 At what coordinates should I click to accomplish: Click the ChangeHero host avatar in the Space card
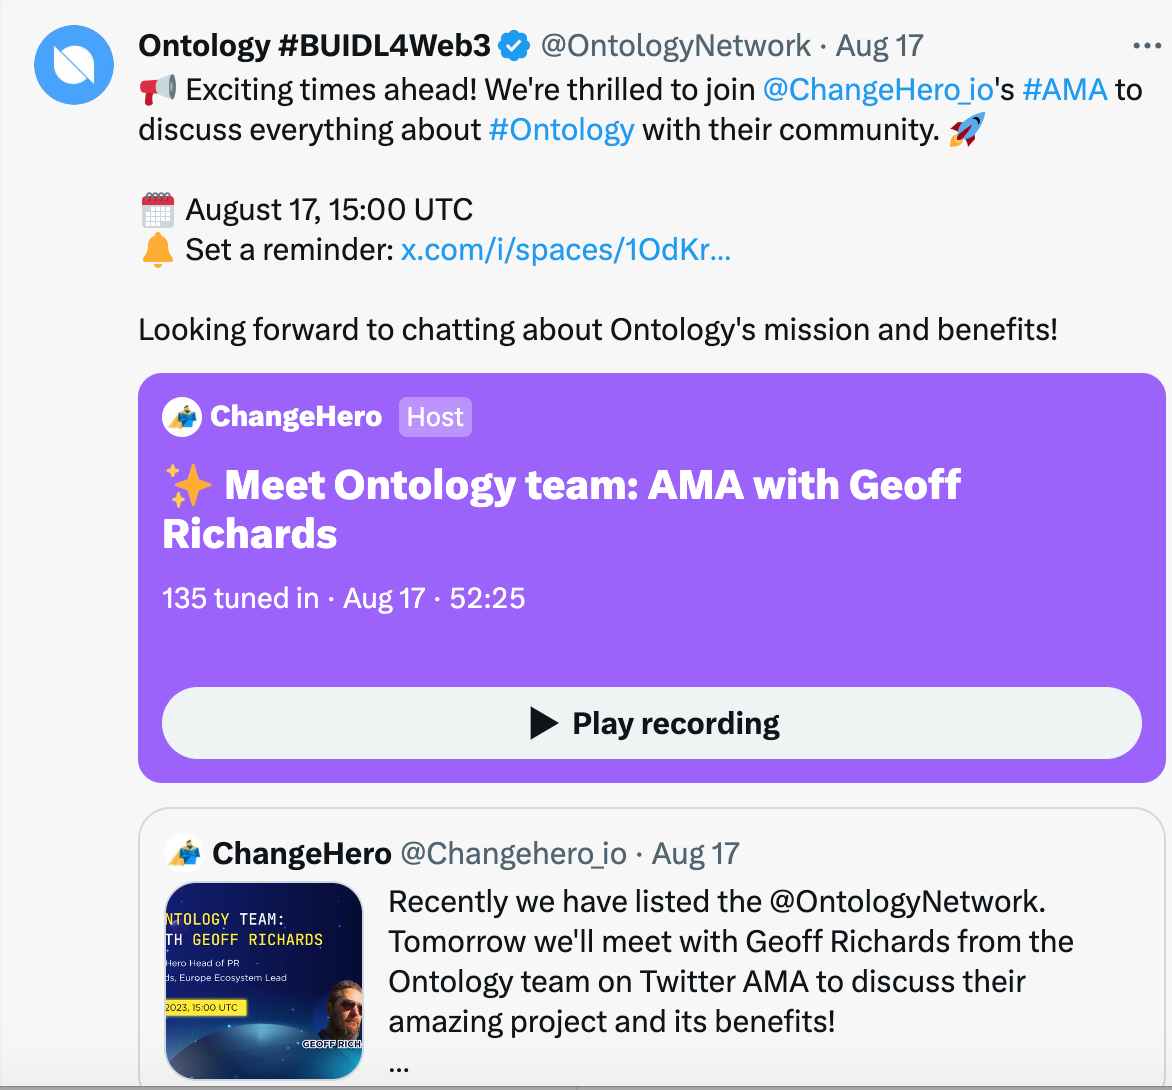[181, 417]
